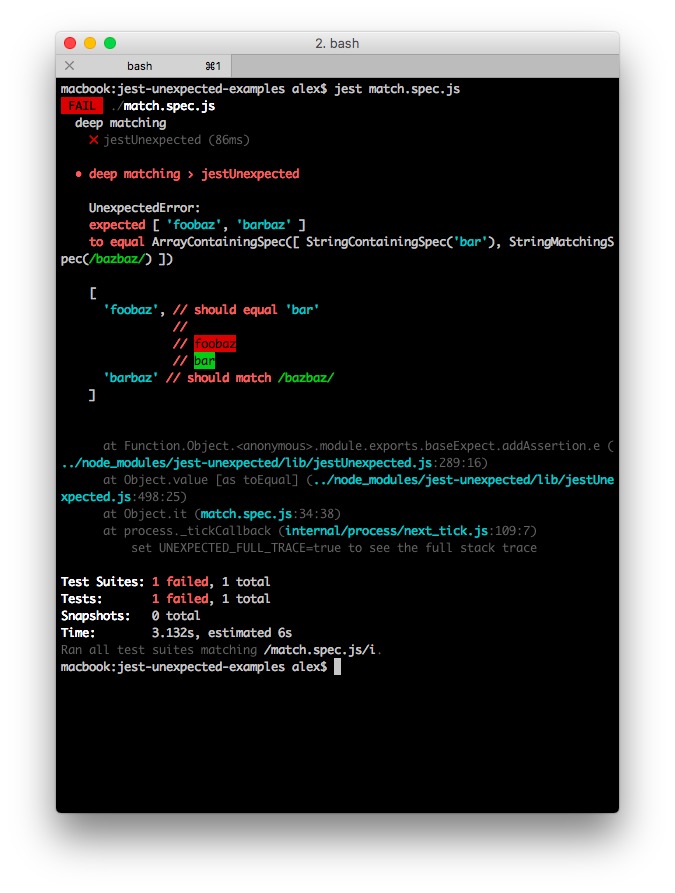The image size is (675, 893).
Task: Click the terminal cursor at the last prompt
Action: click(x=337, y=667)
